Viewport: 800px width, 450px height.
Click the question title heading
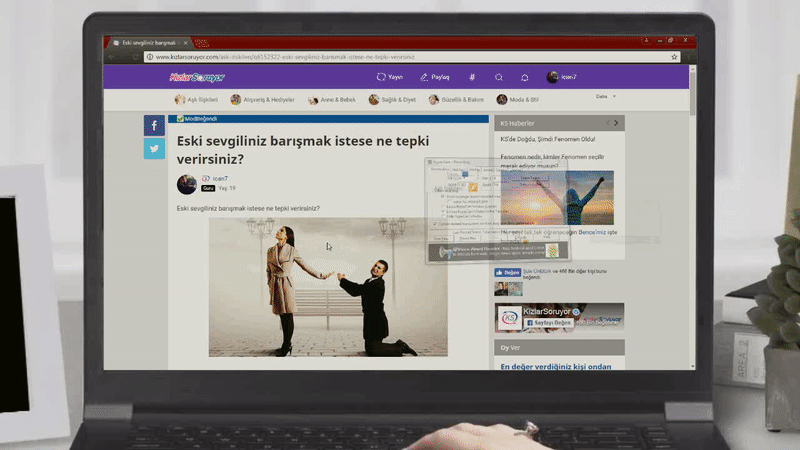303,149
